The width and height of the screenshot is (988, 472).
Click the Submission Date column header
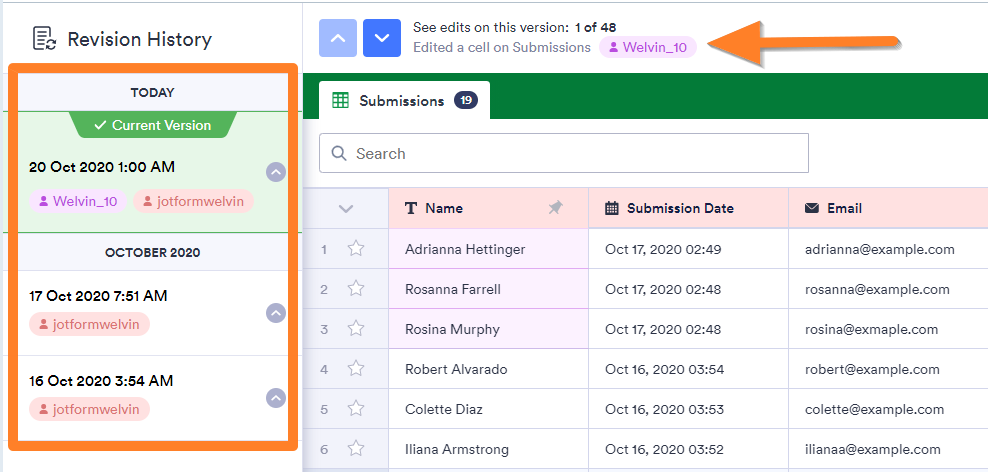(x=680, y=208)
